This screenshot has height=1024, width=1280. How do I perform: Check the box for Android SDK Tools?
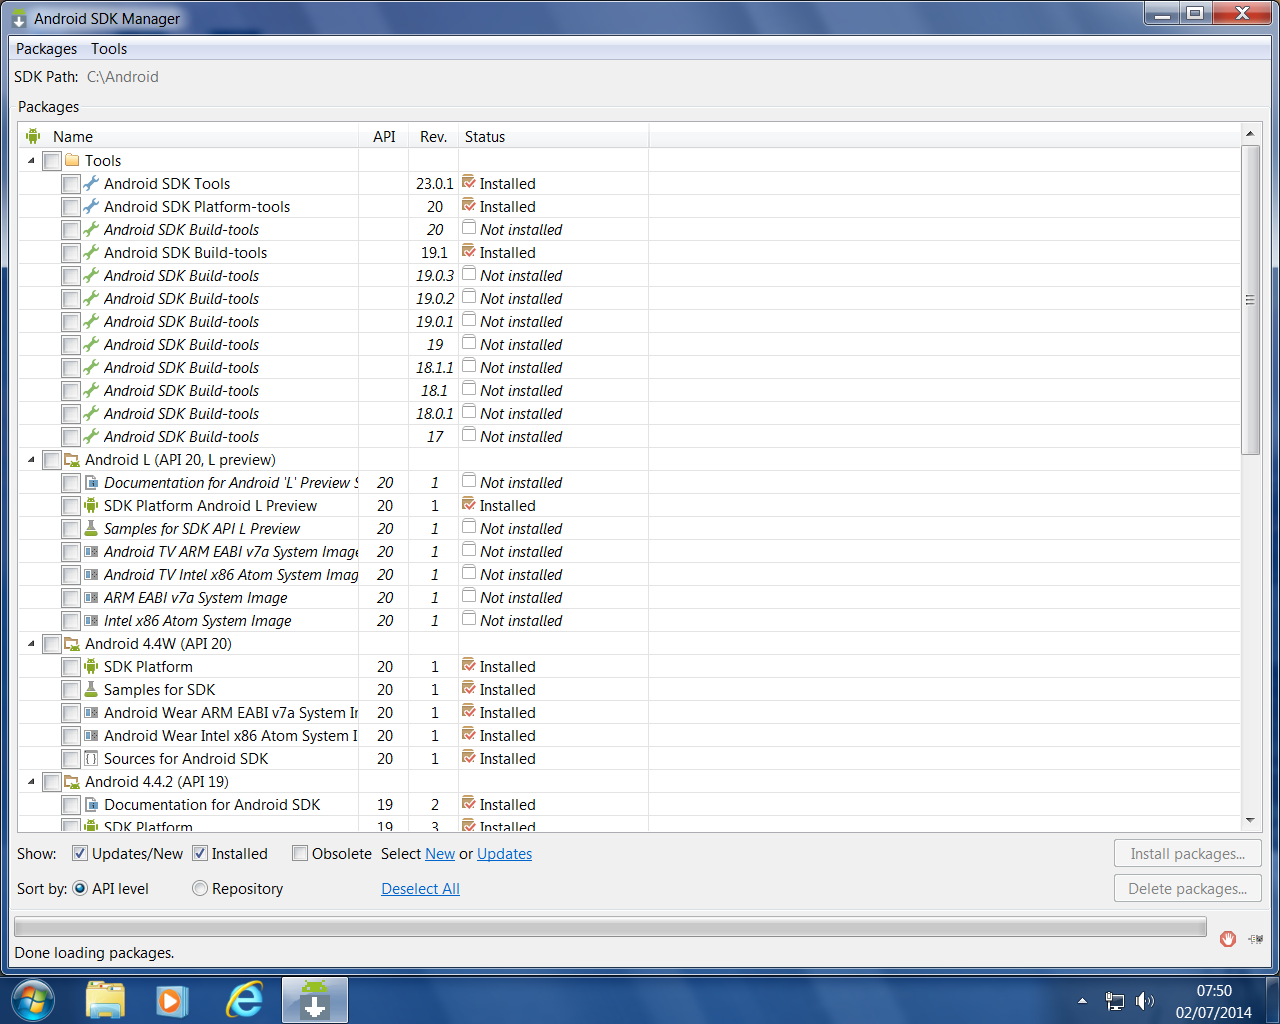(71, 184)
